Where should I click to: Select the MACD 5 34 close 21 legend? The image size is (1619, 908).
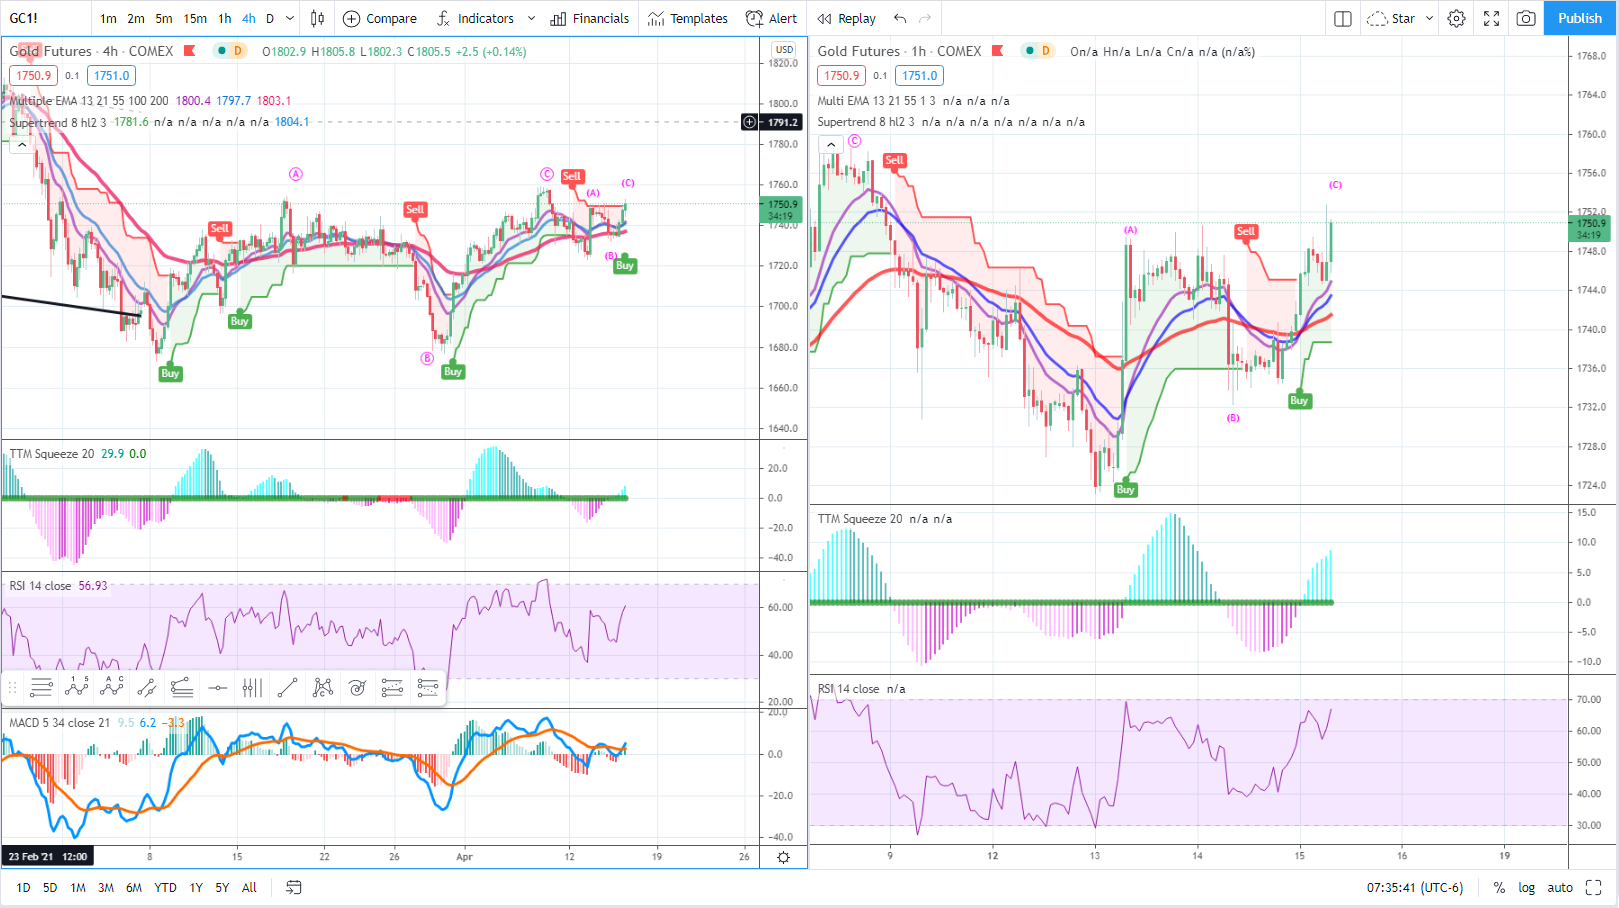60,722
